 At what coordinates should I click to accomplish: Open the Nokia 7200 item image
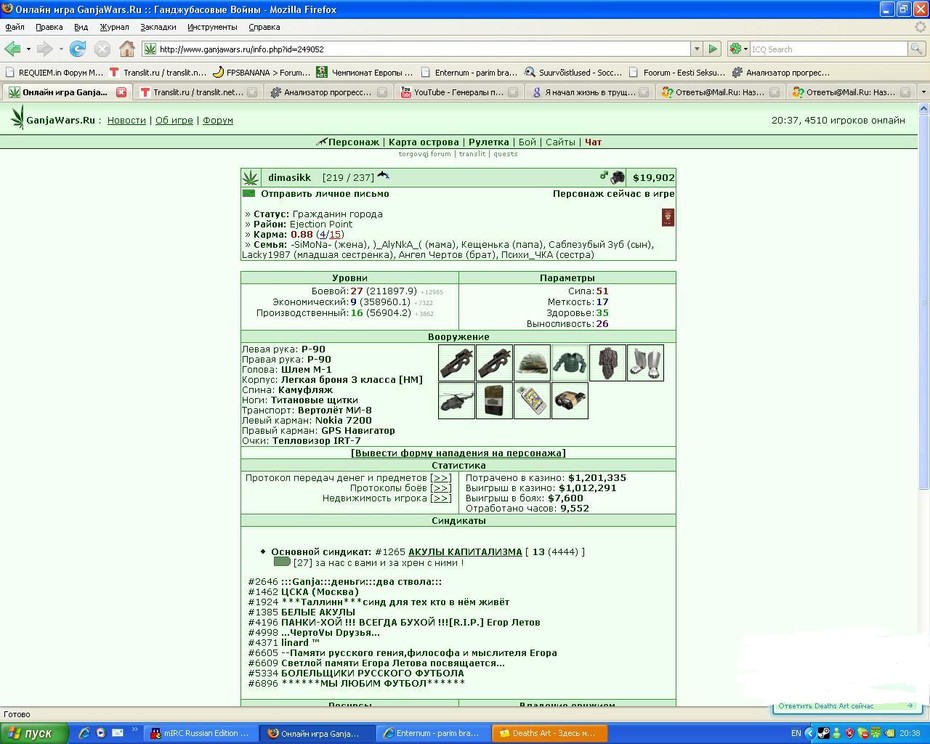click(x=494, y=401)
